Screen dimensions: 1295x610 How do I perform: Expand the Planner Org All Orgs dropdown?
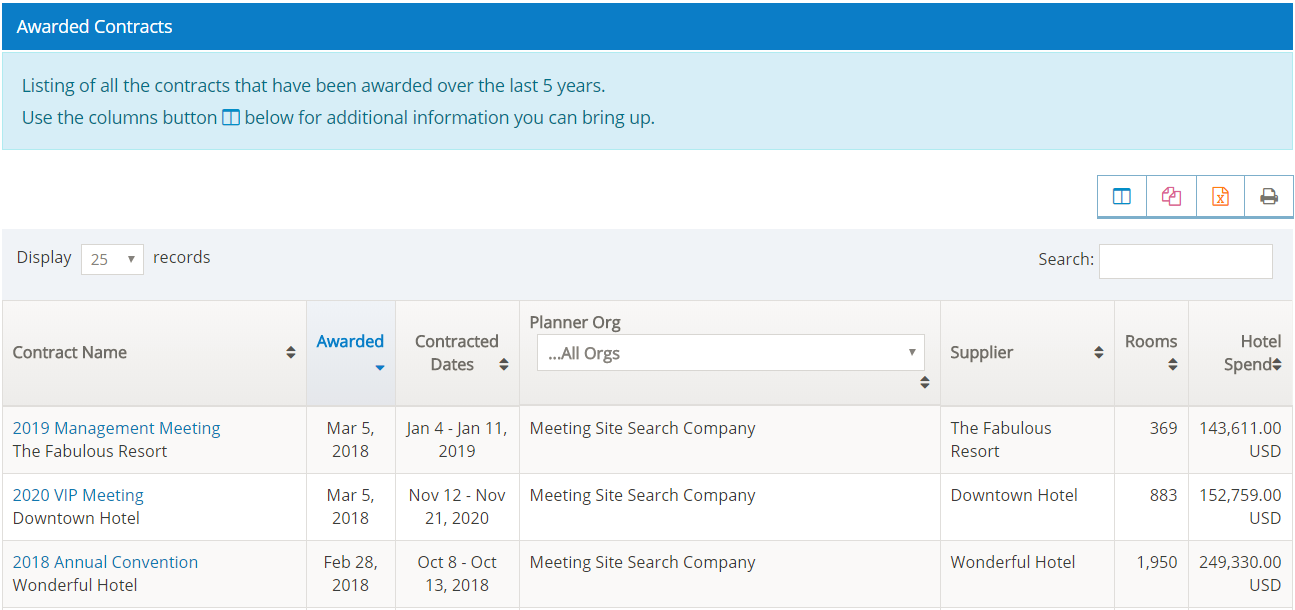click(730, 353)
